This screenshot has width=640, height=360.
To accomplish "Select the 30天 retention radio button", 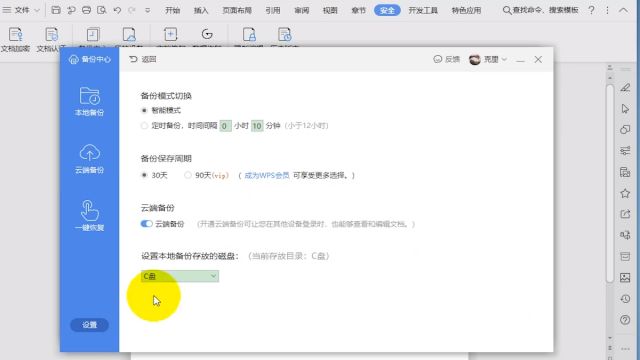I will tap(144, 175).
